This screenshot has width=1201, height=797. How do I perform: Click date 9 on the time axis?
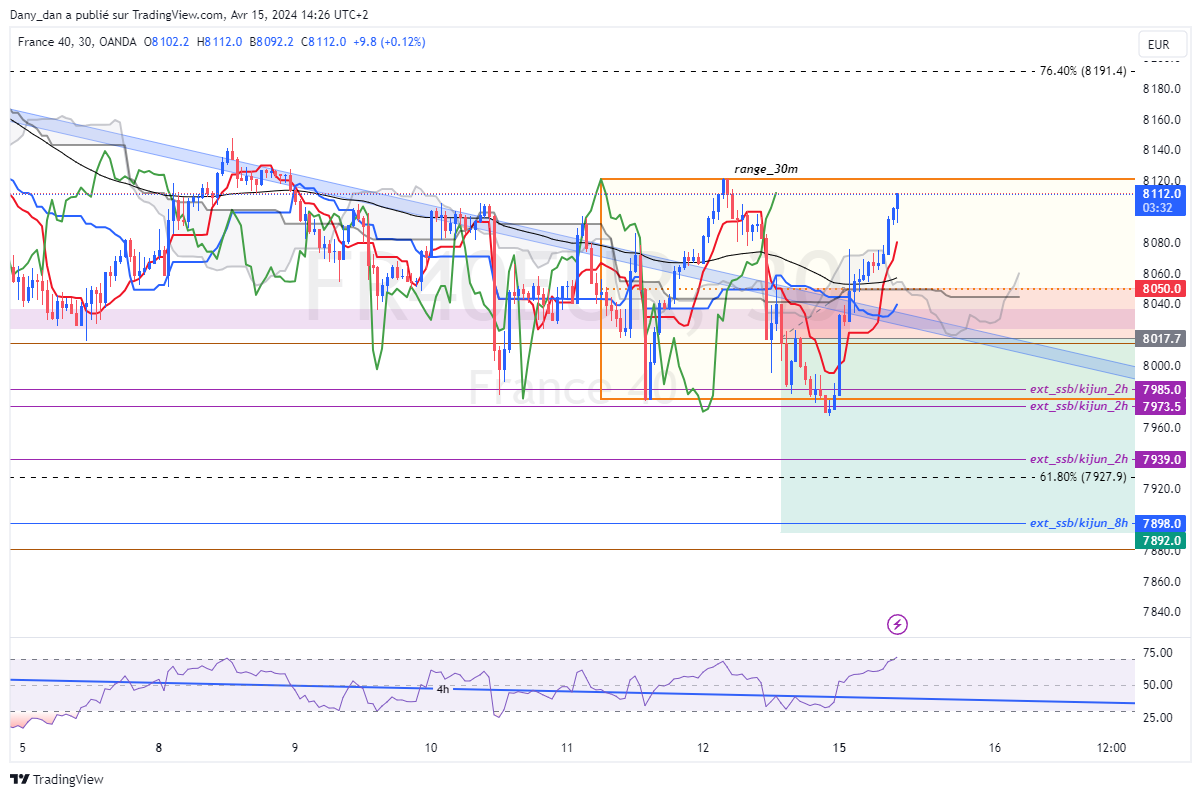coord(295,747)
